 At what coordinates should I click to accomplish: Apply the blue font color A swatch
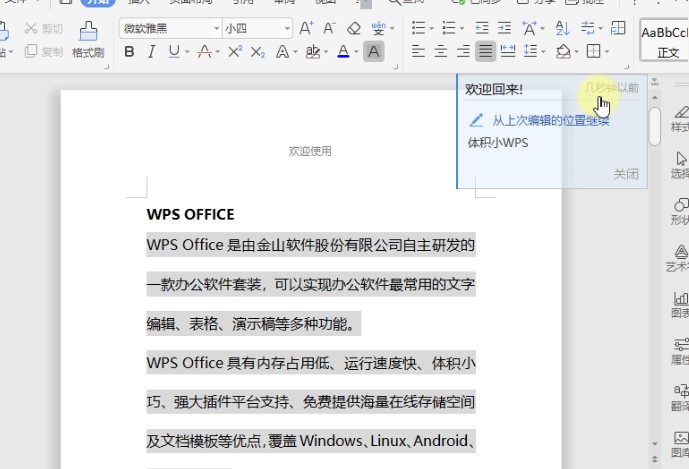coord(343,52)
